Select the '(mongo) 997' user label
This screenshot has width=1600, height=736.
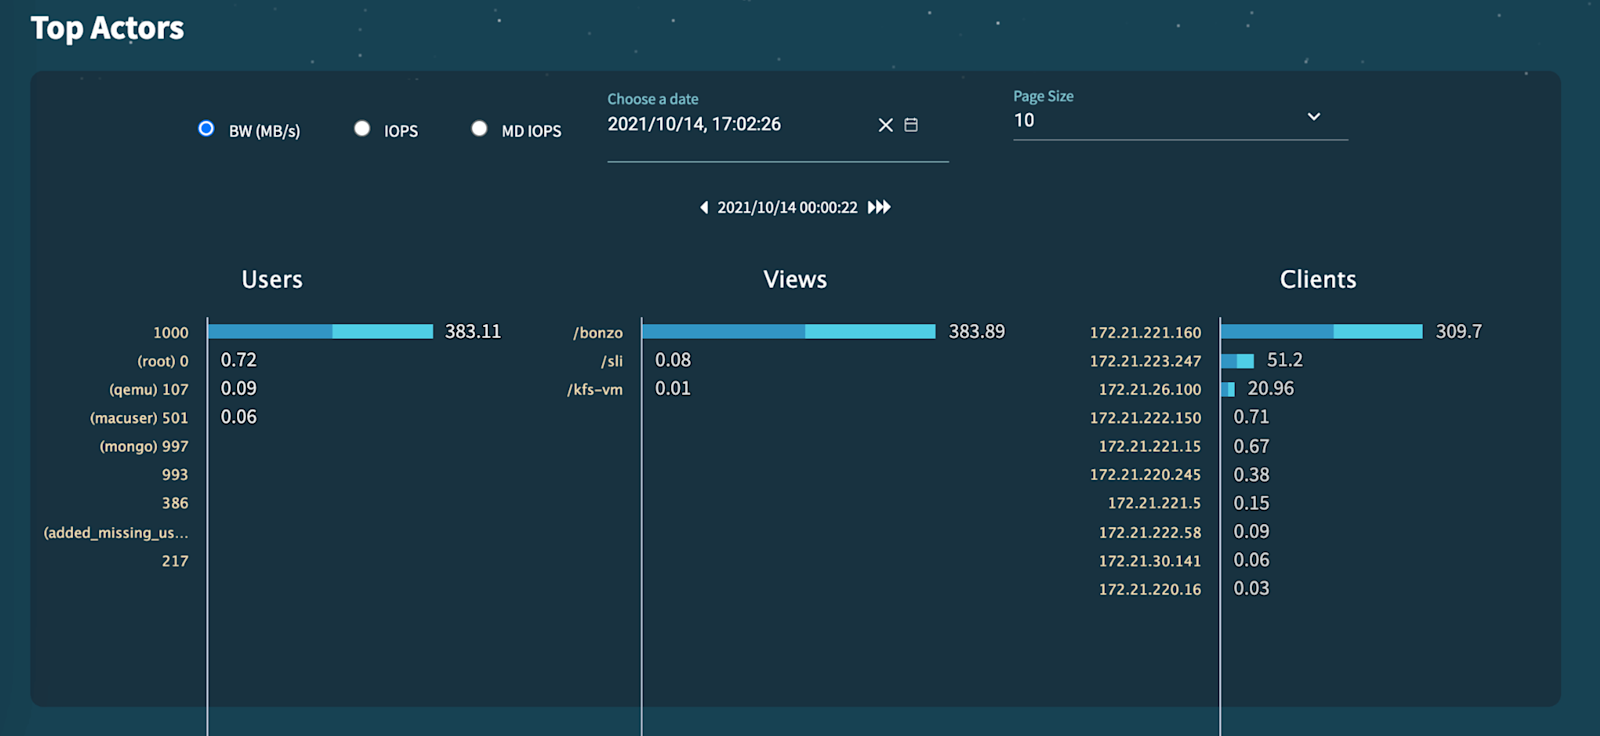coord(144,447)
